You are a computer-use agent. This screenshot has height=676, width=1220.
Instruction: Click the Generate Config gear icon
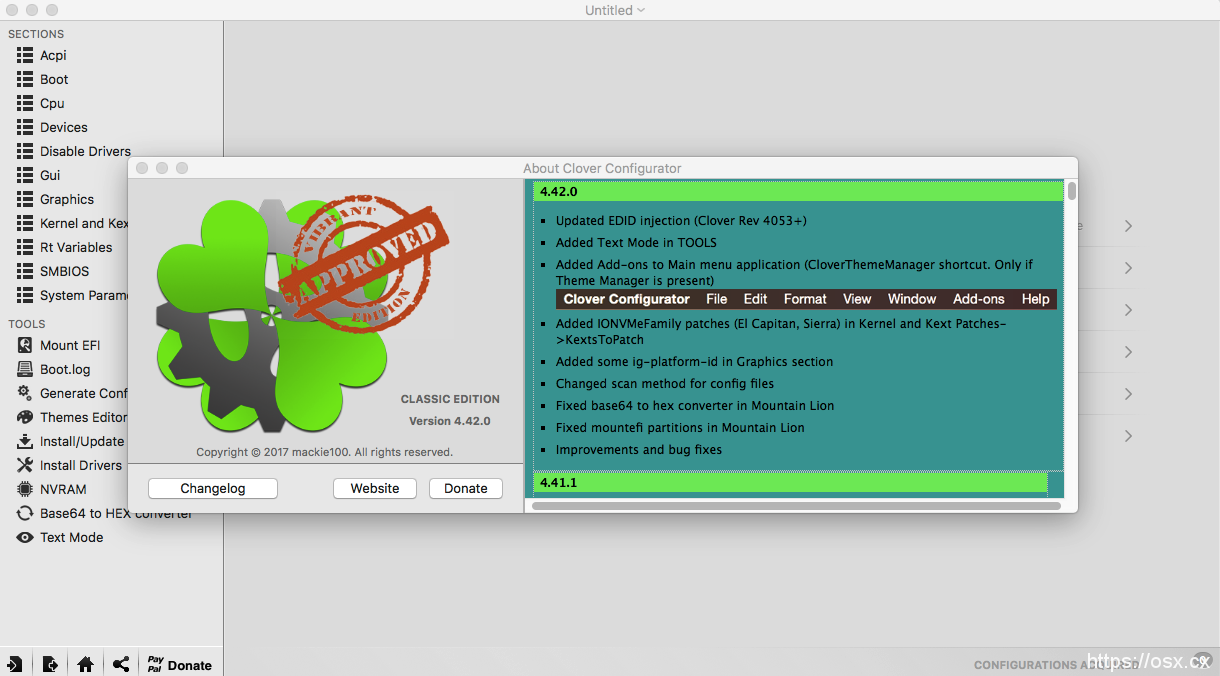coord(25,393)
